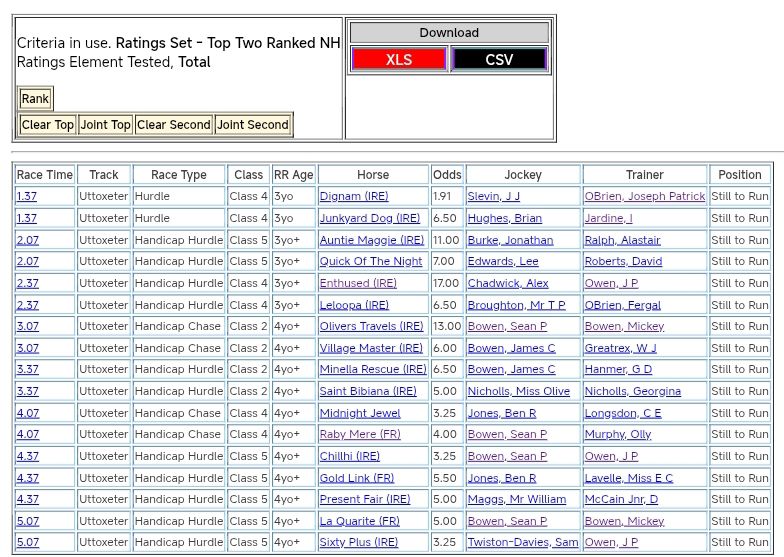784x557 pixels.
Task: Open Gold Link (FR) horse page
Action: [356, 478]
